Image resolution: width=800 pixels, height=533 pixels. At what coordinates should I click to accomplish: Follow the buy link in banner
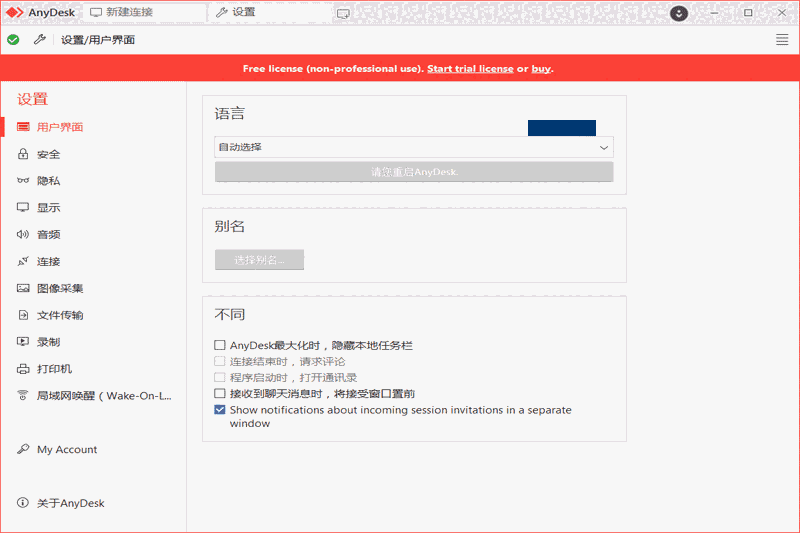point(541,69)
